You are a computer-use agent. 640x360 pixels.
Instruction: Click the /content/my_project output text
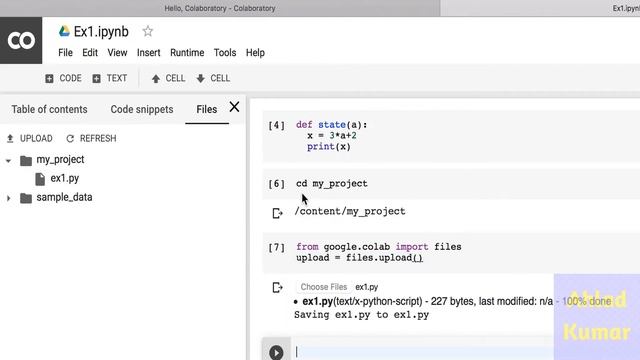(x=350, y=211)
